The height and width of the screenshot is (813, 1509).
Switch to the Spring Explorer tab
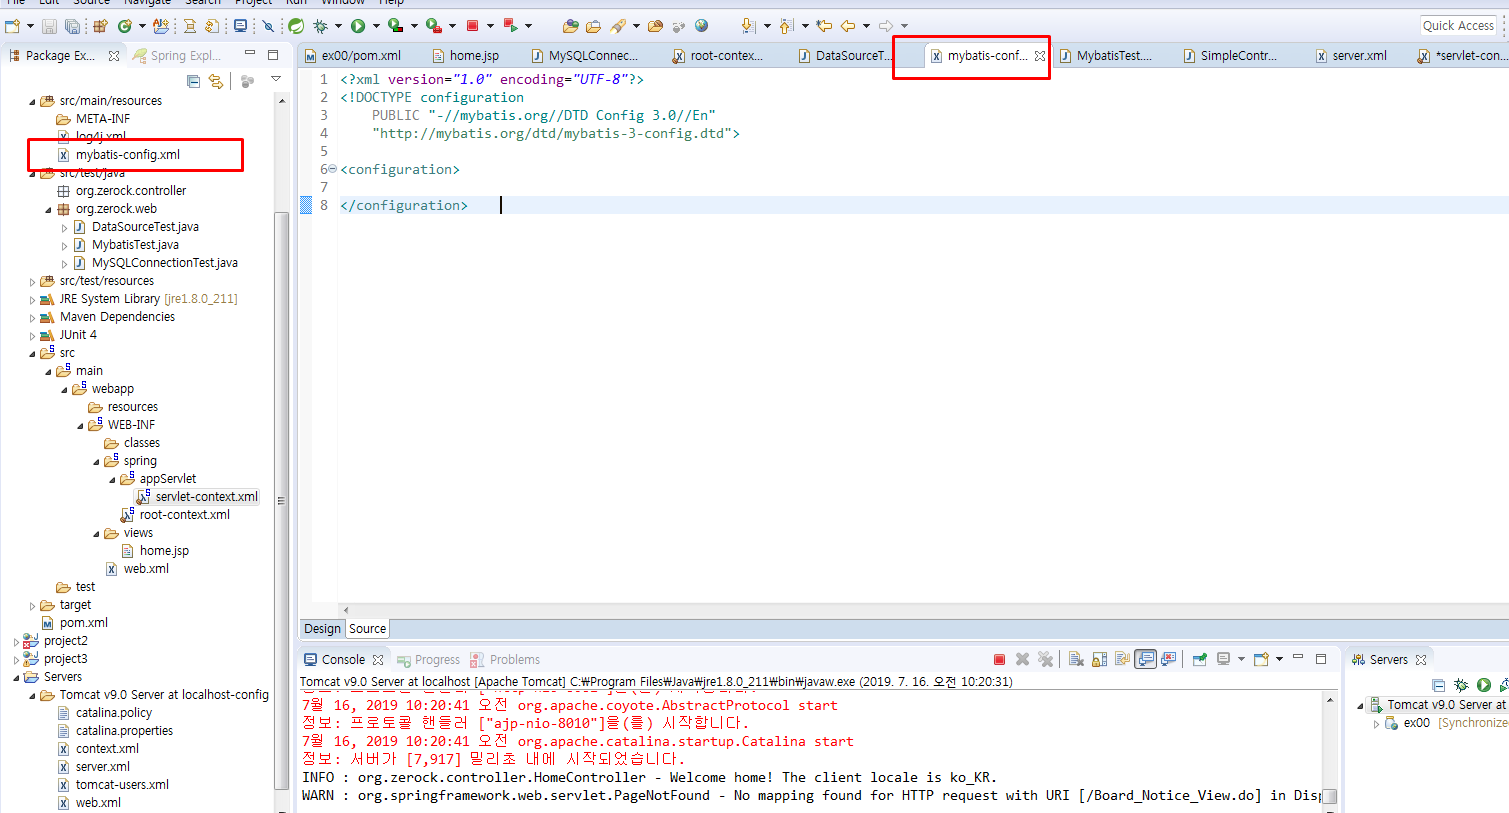coord(178,56)
